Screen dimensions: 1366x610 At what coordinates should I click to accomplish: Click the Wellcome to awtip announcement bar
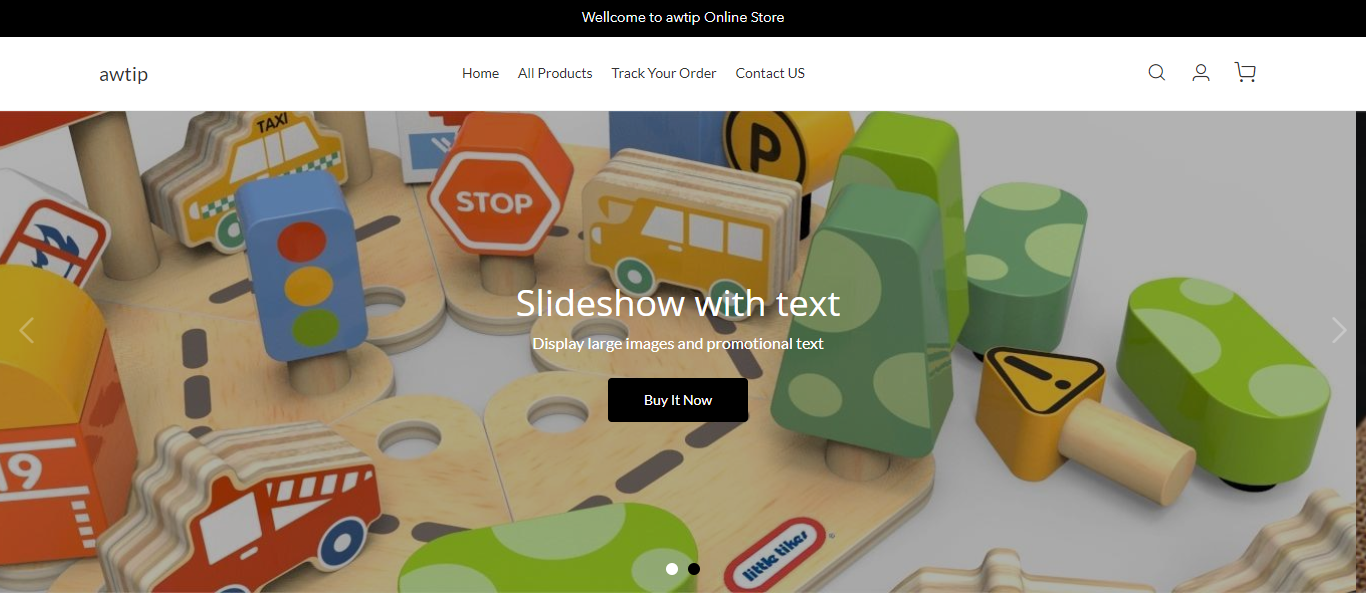tap(683, 17)
